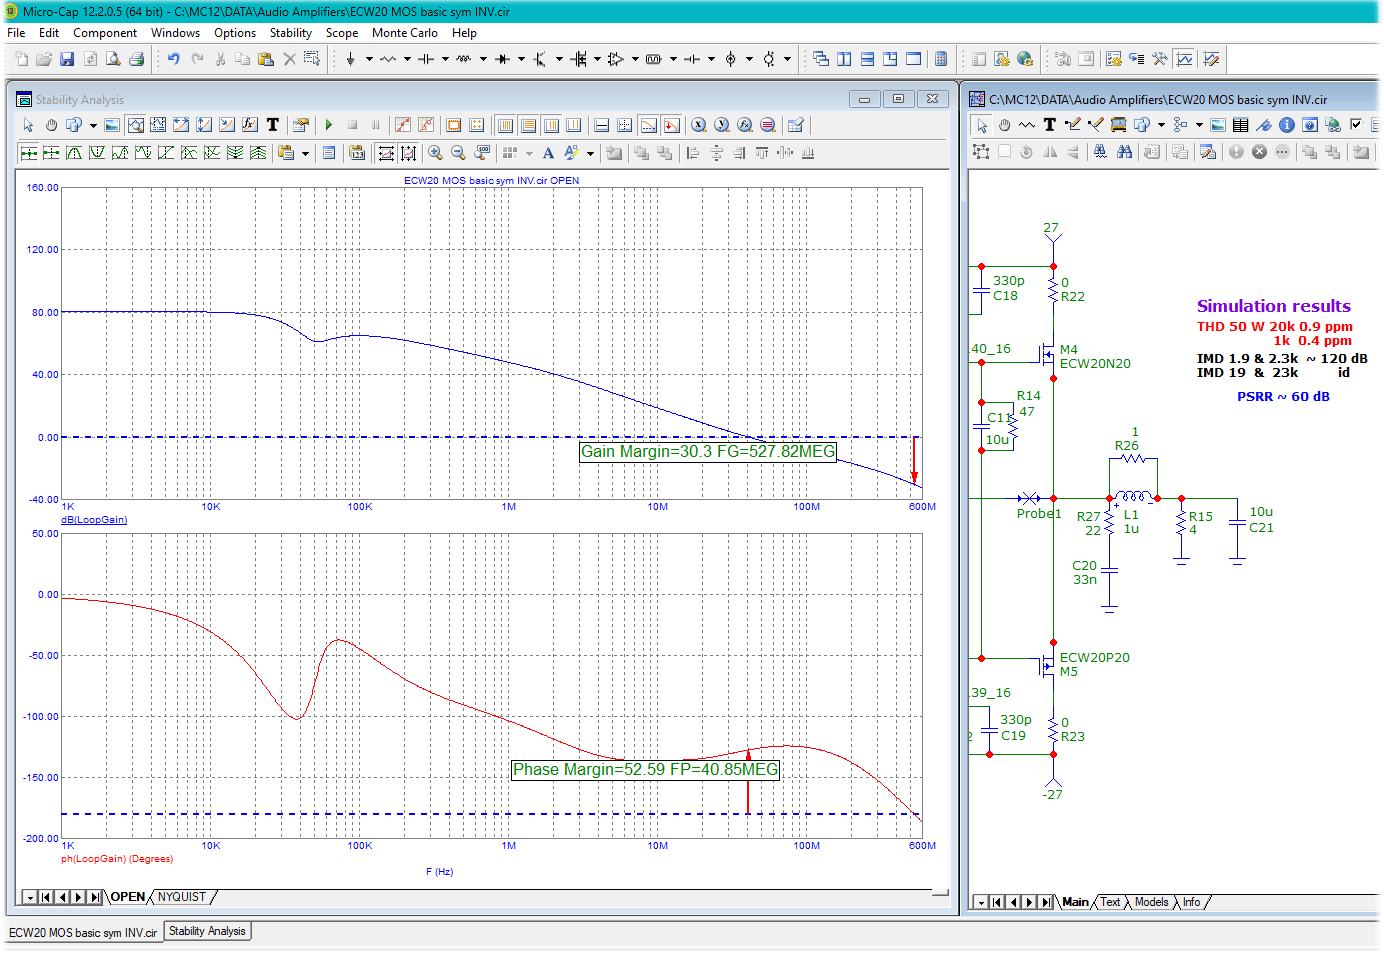Click the Go to X icon

click(699, 125)
